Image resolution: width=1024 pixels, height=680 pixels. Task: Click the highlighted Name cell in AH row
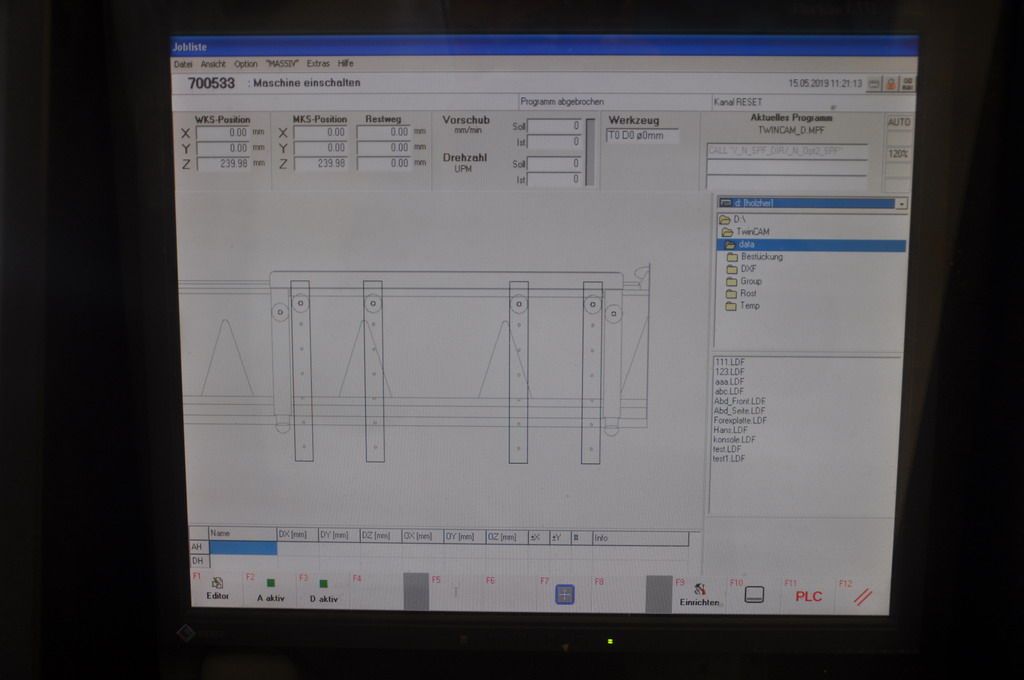242,548
